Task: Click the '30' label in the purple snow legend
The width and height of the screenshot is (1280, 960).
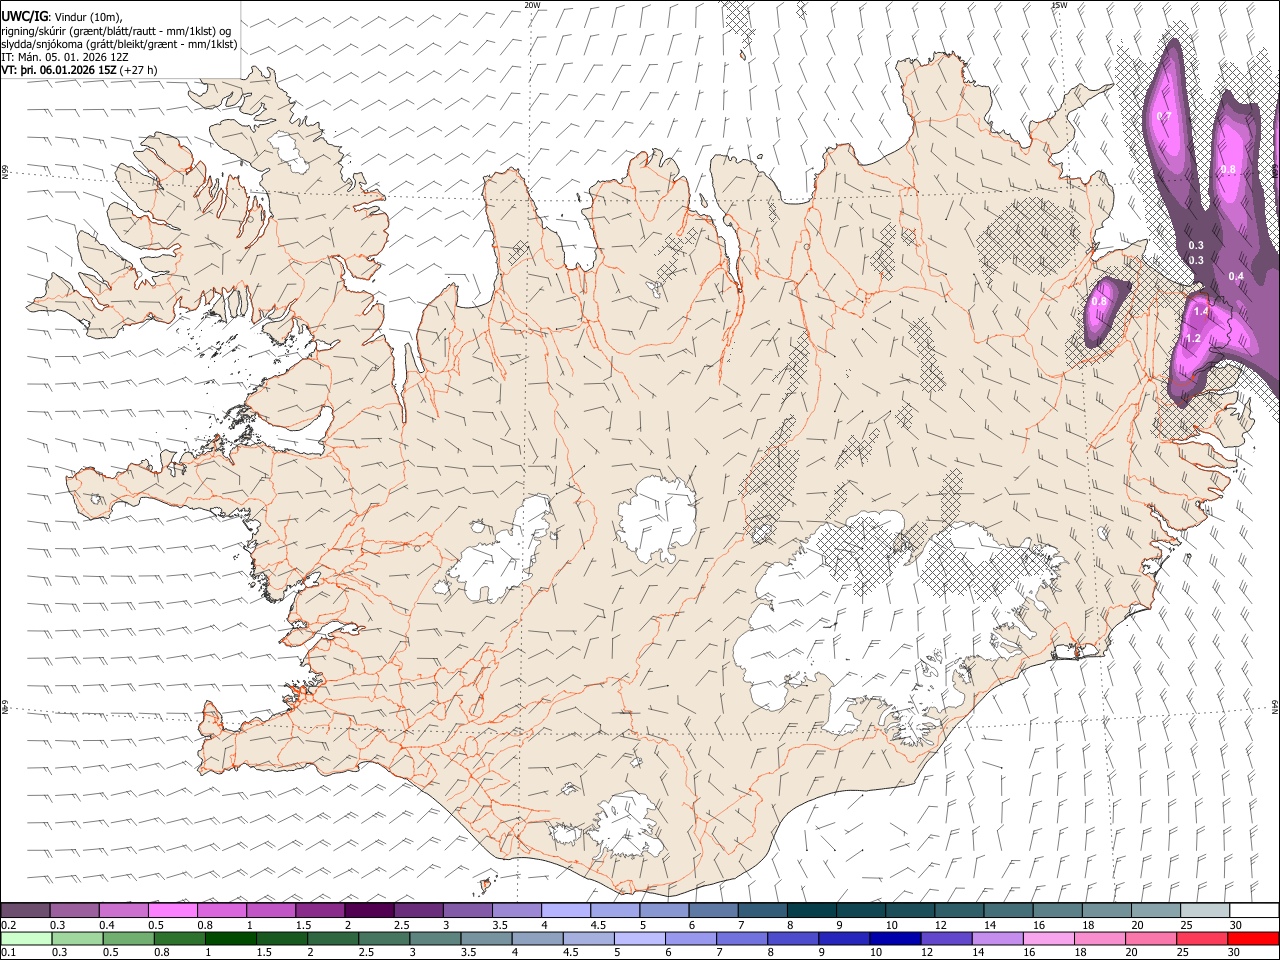Action: pyautogui.click(x=1234, y=925)
